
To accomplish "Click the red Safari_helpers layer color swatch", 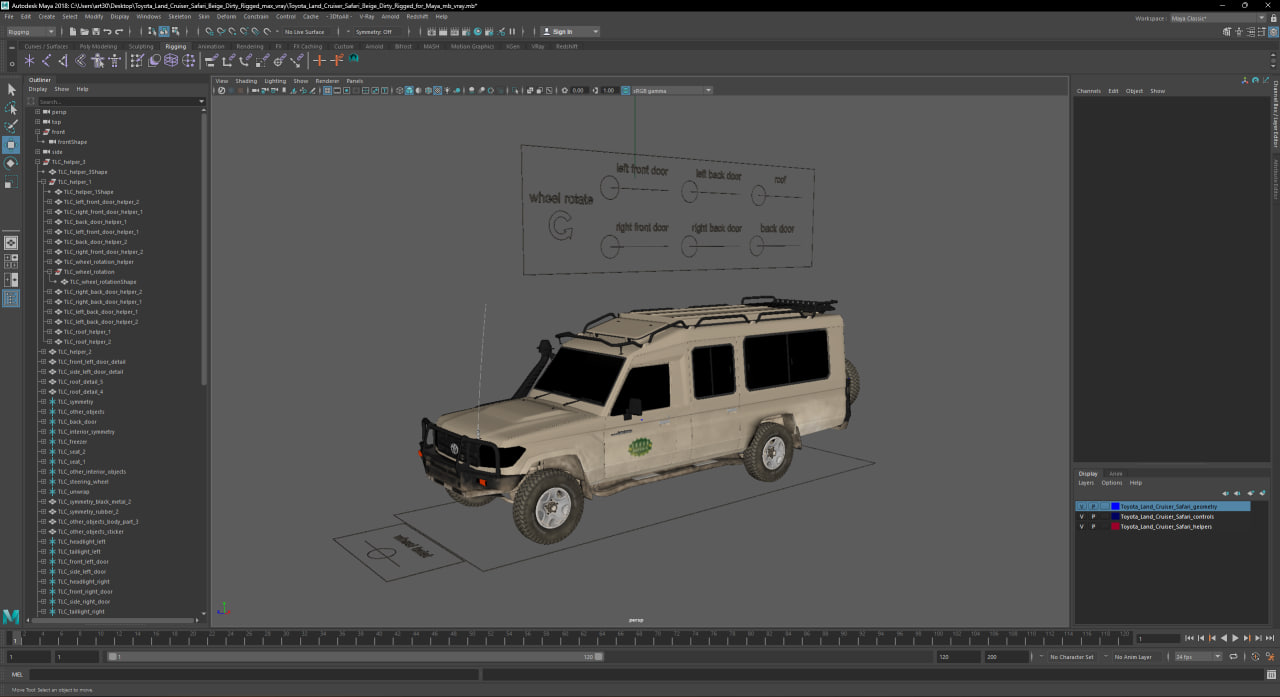I will [1115, 527].
